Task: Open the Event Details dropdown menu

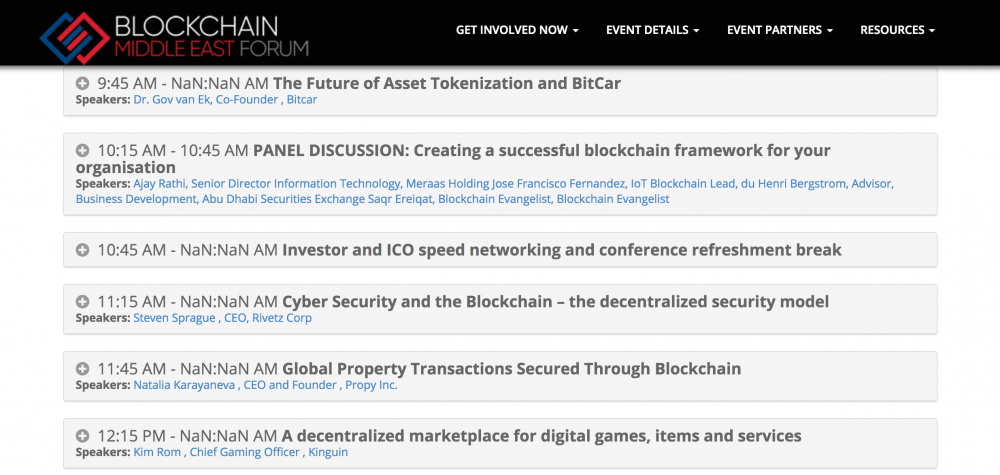Action: [x=652, y=30]
